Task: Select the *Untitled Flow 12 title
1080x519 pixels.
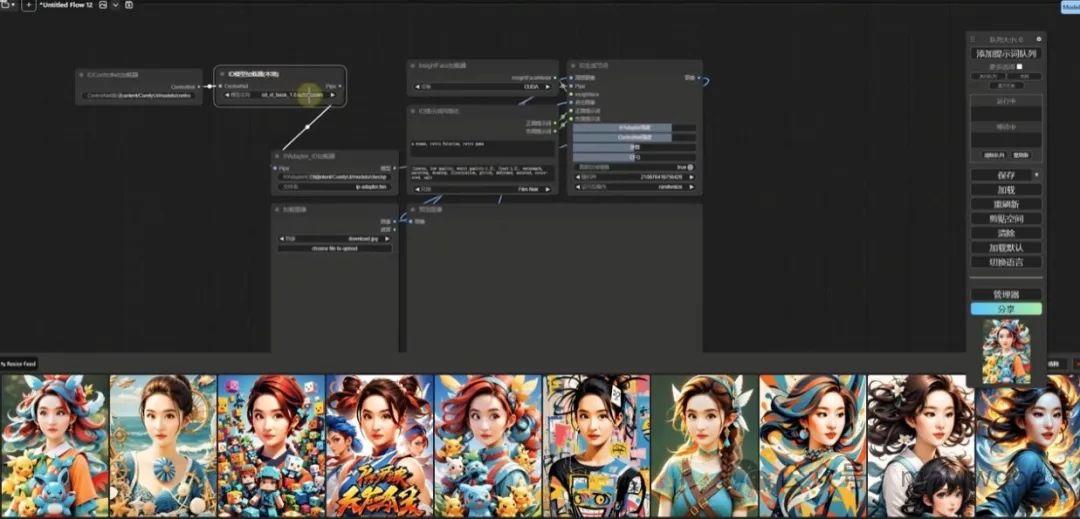Action: coord(66,5)
